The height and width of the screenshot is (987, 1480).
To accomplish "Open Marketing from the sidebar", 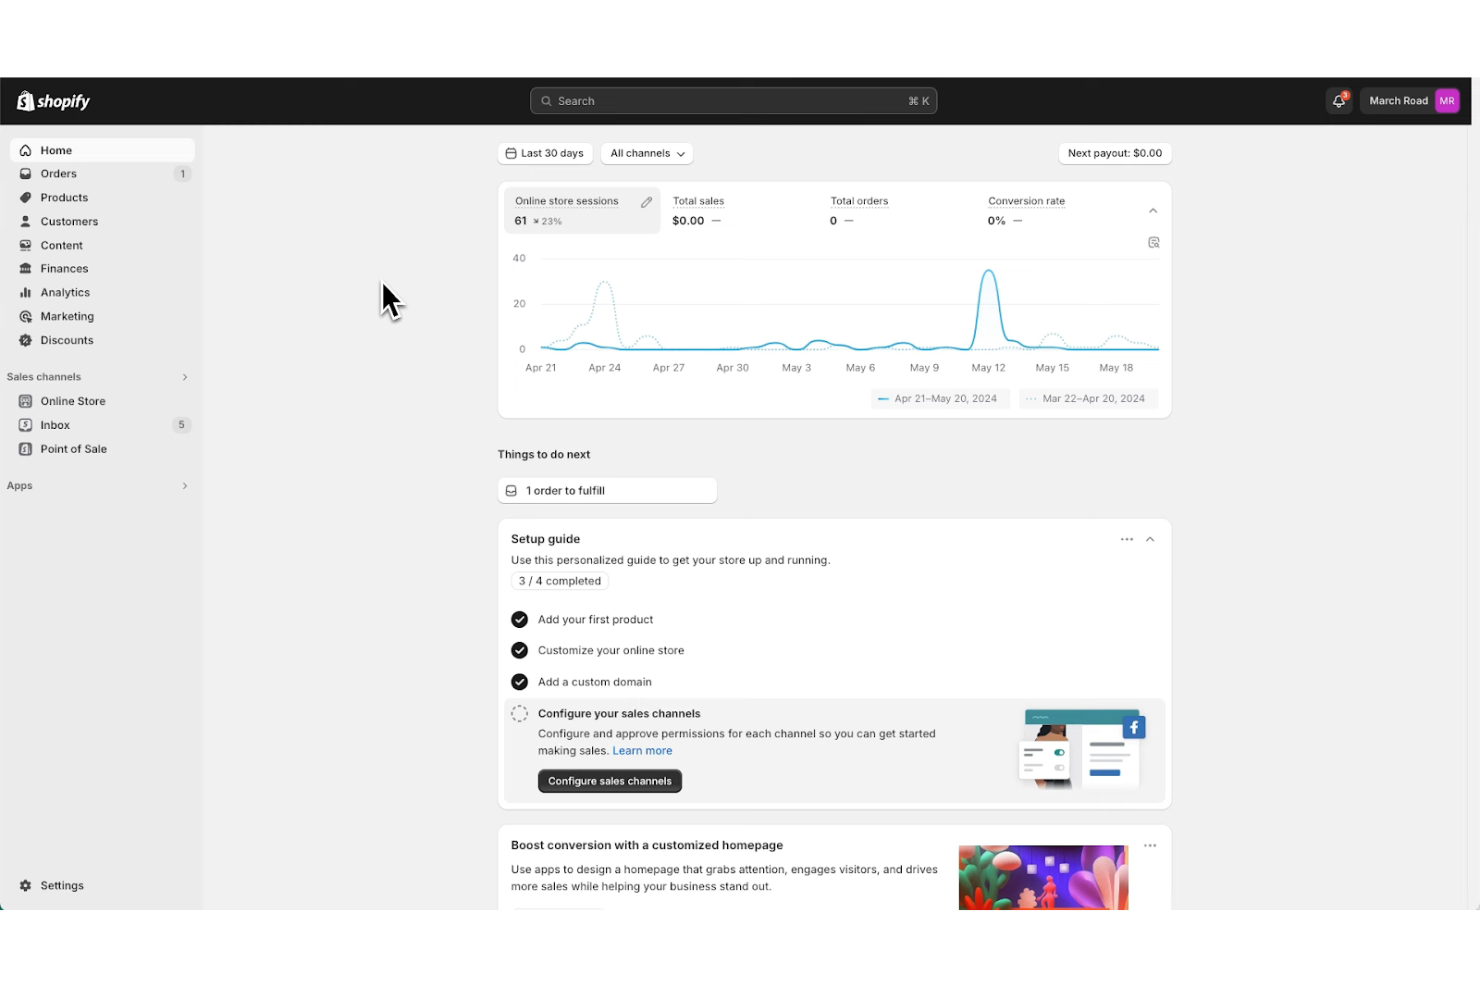I will [67, 316].
